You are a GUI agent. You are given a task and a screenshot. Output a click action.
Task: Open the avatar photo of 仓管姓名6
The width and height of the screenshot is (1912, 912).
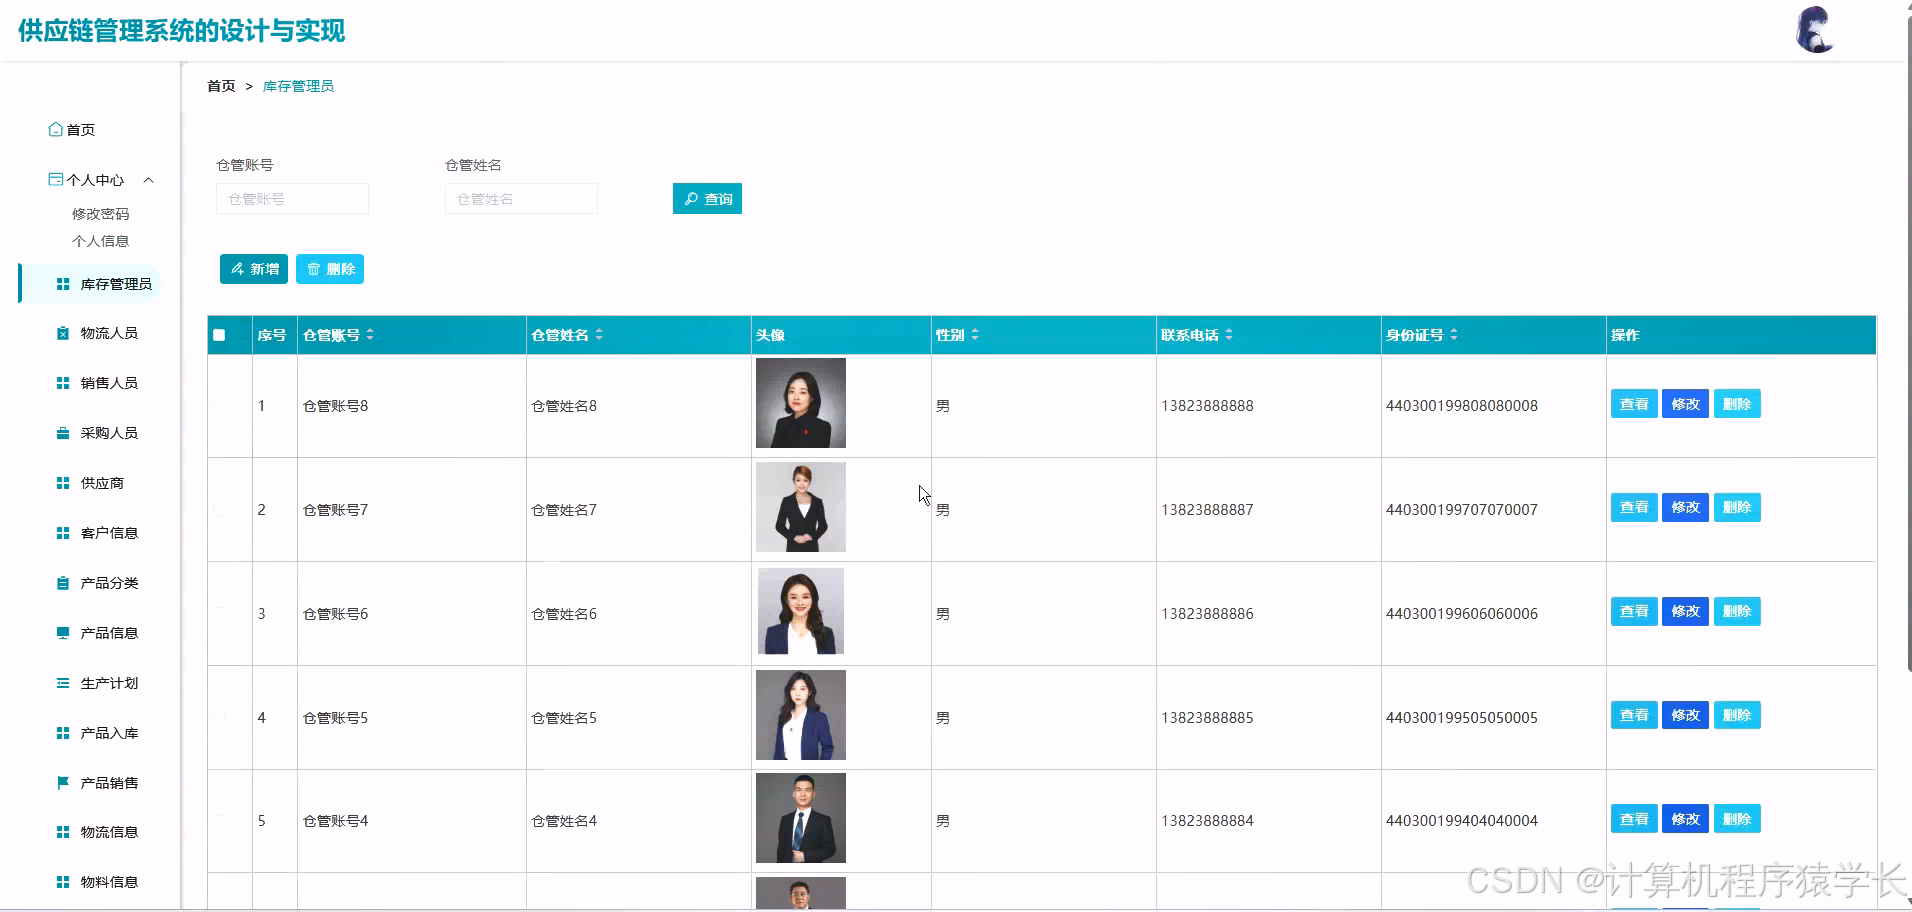point(801,611)
